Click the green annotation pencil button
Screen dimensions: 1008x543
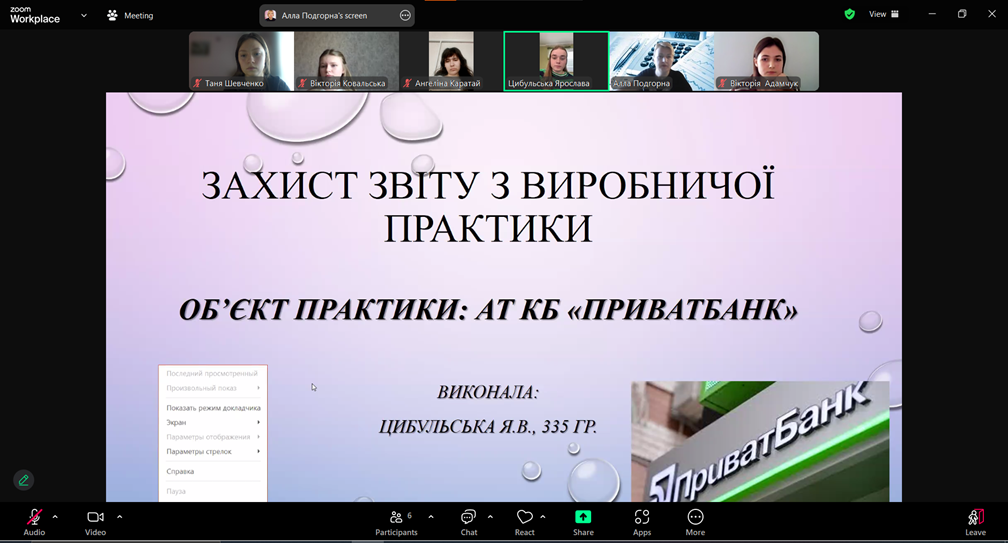click(x=24, y=480)
